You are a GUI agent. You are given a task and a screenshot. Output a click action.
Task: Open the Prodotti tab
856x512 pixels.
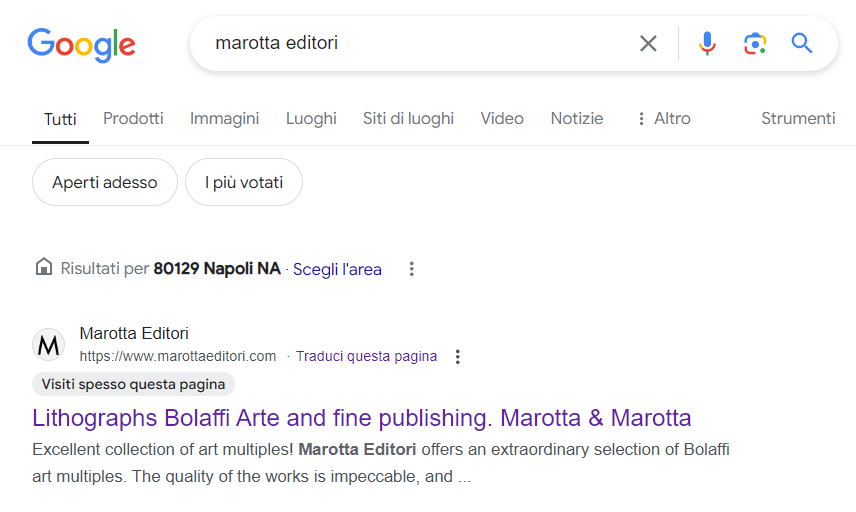pos(133,118)
